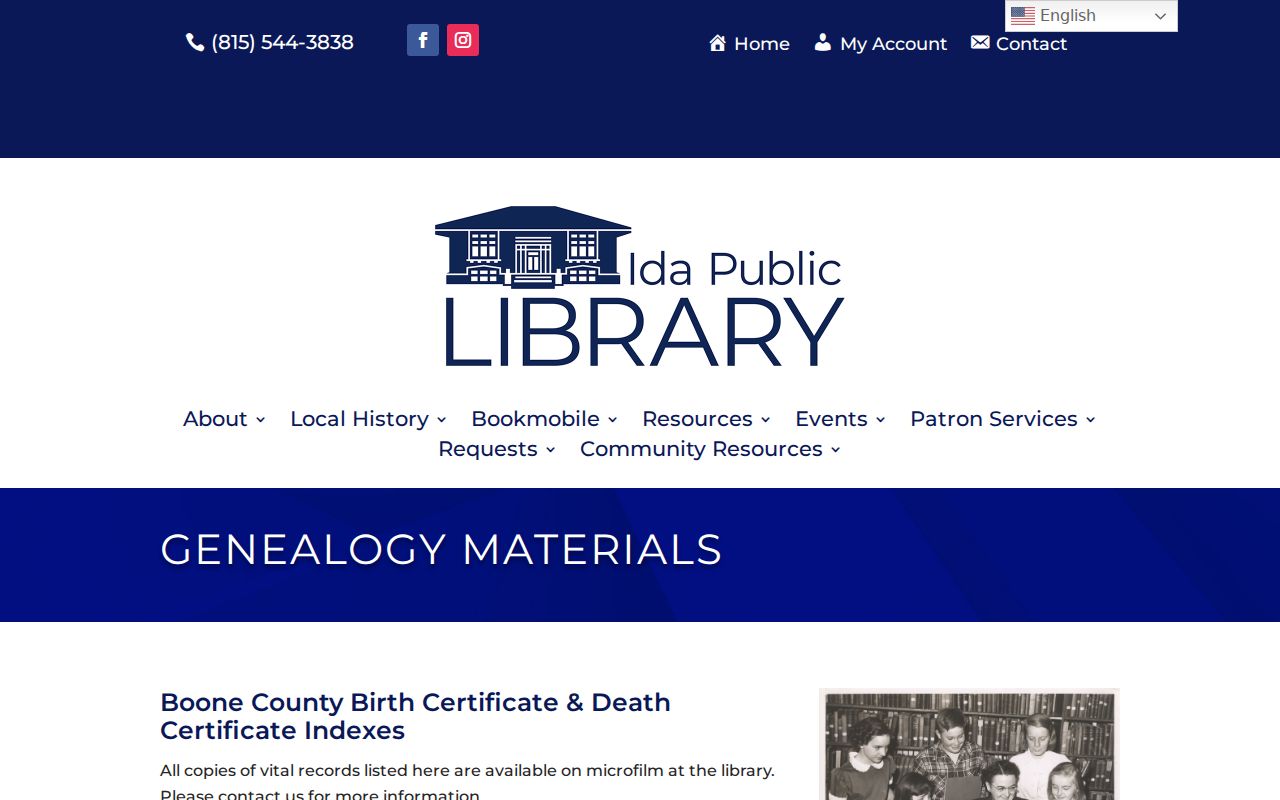This screenshot has width=1280, height=800.
Task: Click the My Account person icon
Action: [x=823, y=42]
